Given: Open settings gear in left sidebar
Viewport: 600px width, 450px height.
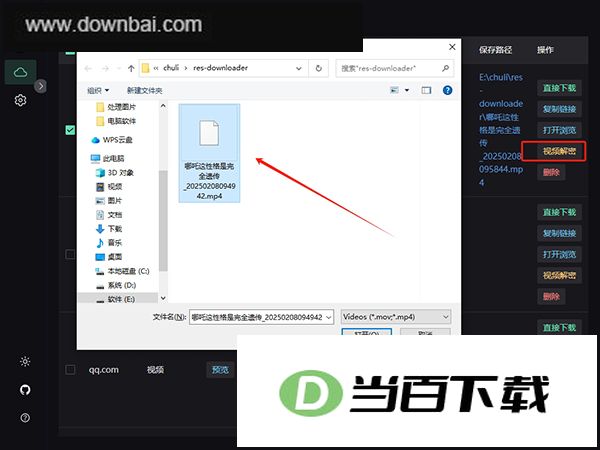Looking at the screenshot, I should tap(20, 100).
